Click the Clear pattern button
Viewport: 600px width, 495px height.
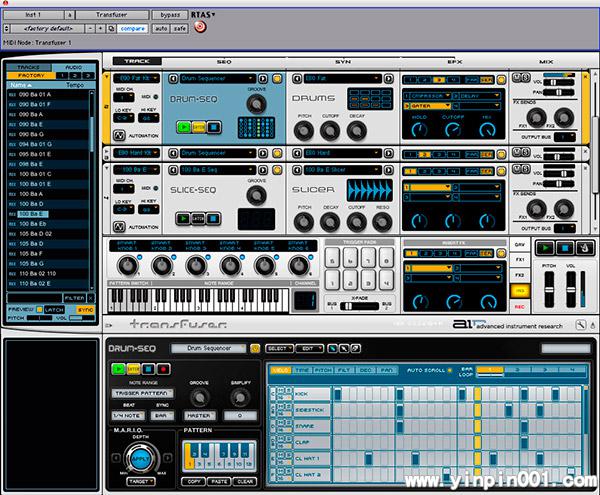pos(245,481)
